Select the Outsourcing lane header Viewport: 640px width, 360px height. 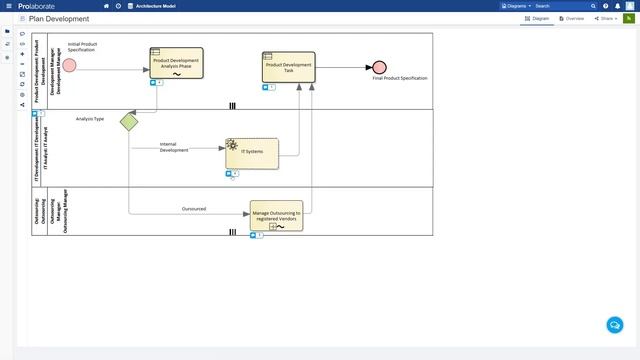tap(40, 211)
